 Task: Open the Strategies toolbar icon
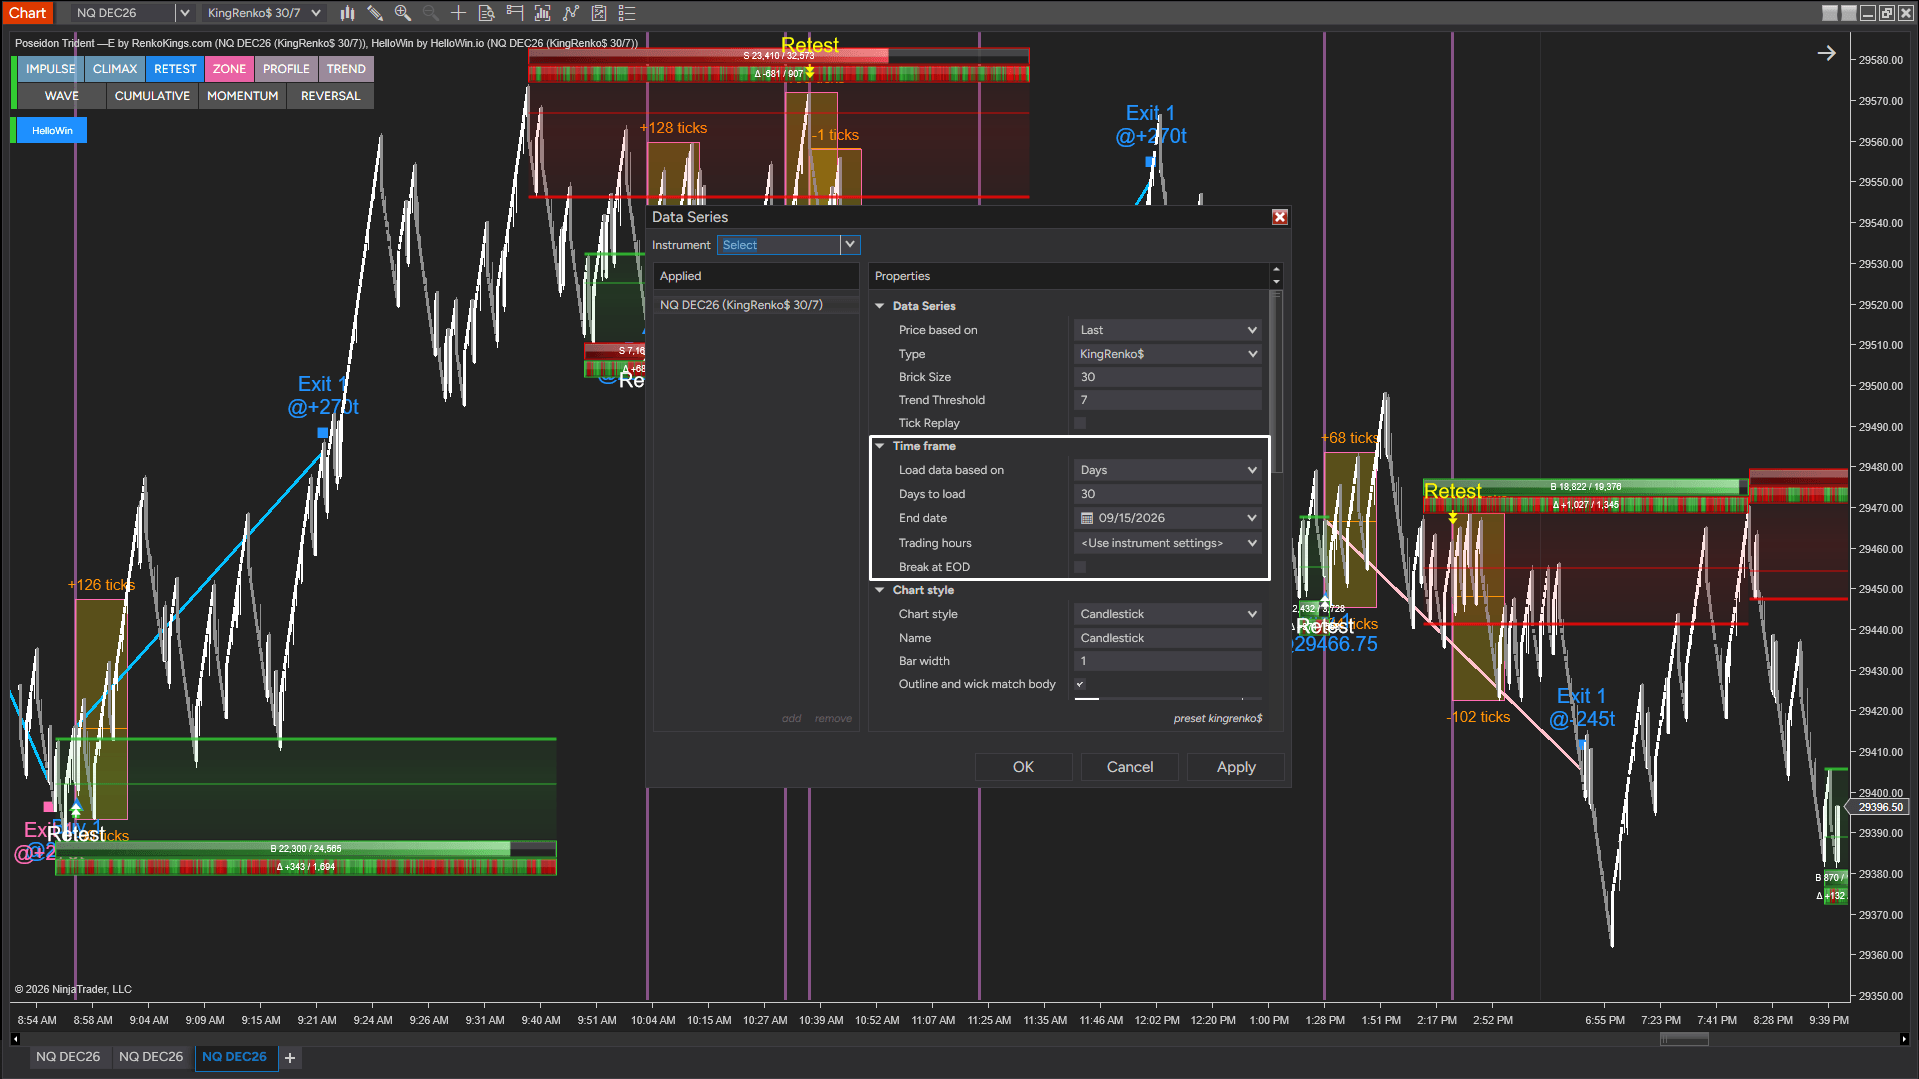click(x=599, y=13)
